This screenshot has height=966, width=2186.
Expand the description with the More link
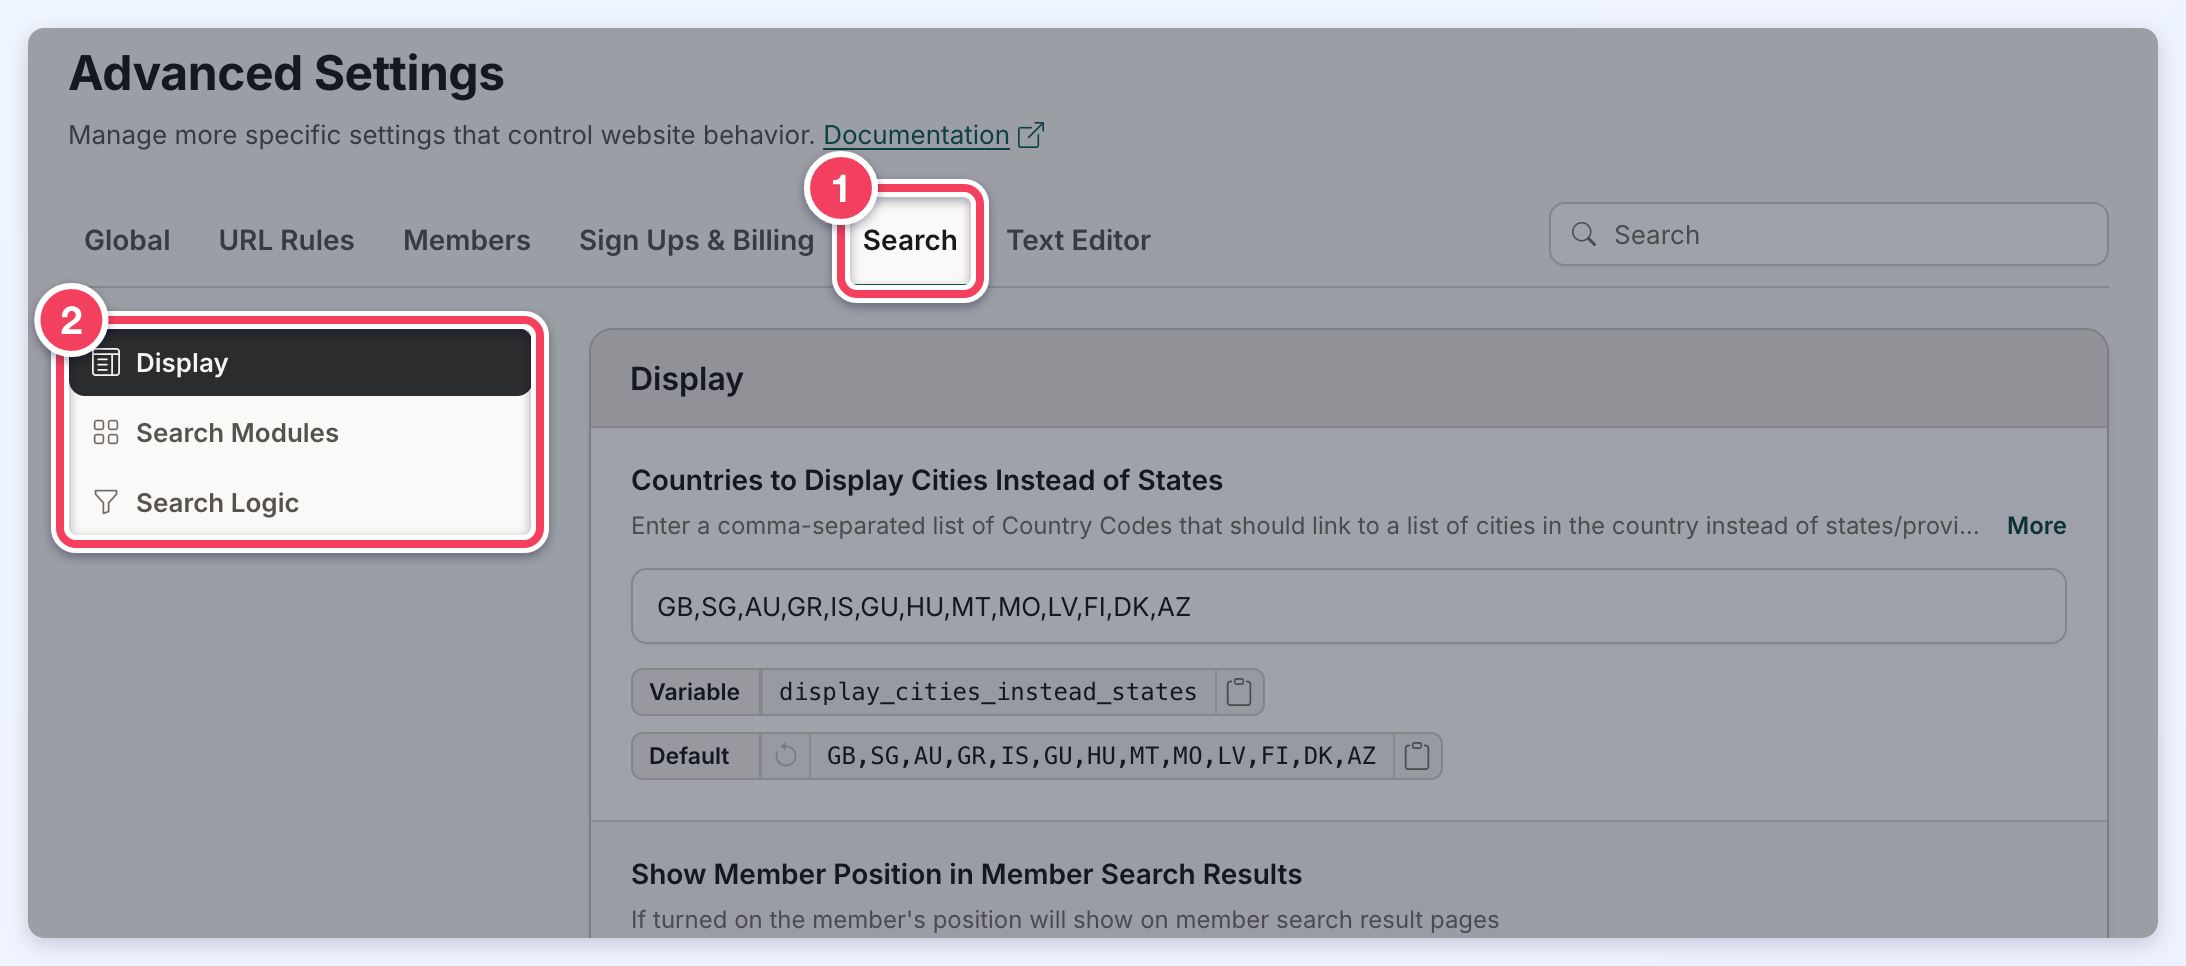[x=2037, y=526]
